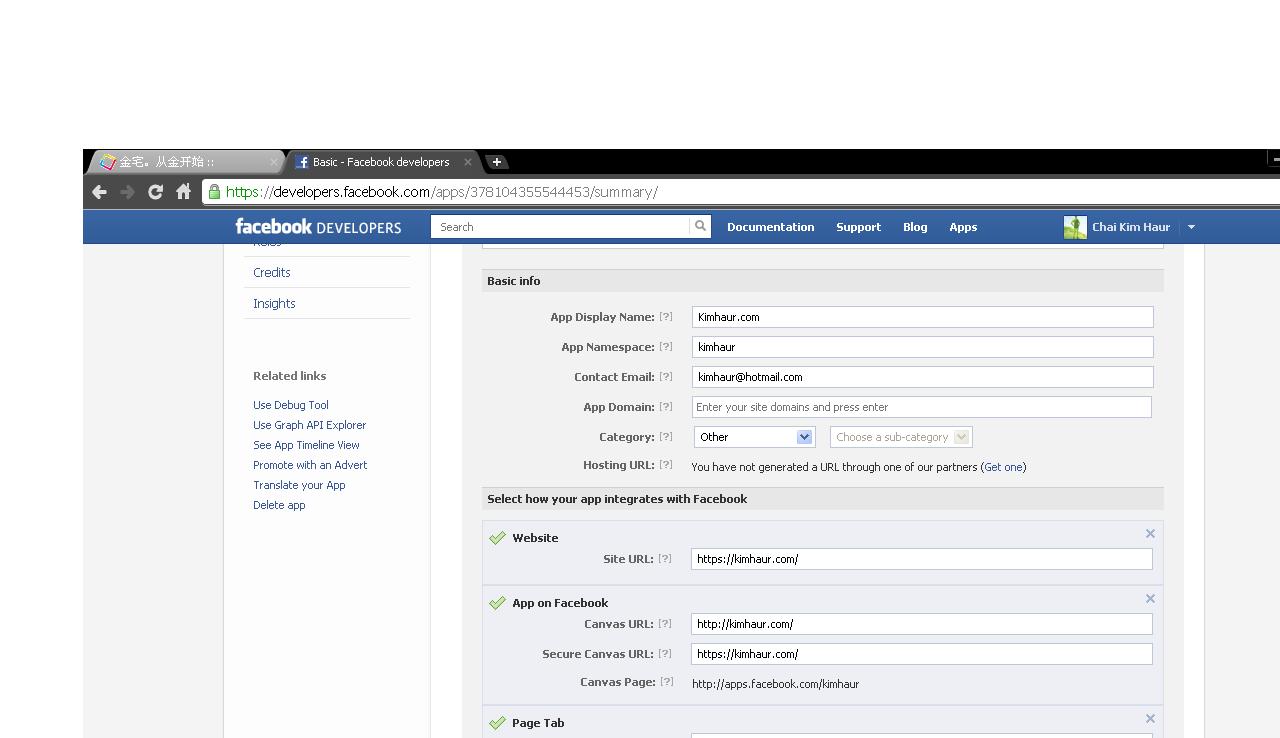Click the App Domain input field
Image resolution: width=1280 pixels, height=738 pixels.
point(921,407)
